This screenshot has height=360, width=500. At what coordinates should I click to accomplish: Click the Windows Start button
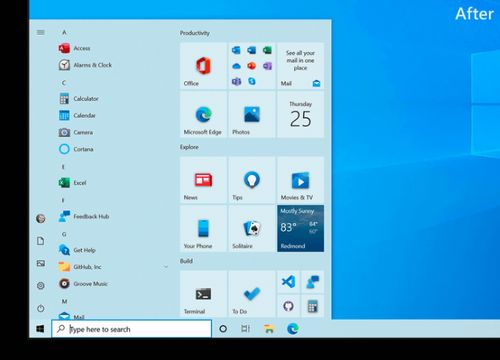tap(40, 329)
